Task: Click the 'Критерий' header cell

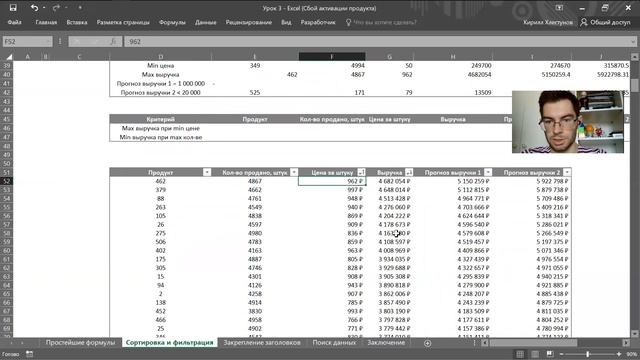Action: click(x=160, y=119)
